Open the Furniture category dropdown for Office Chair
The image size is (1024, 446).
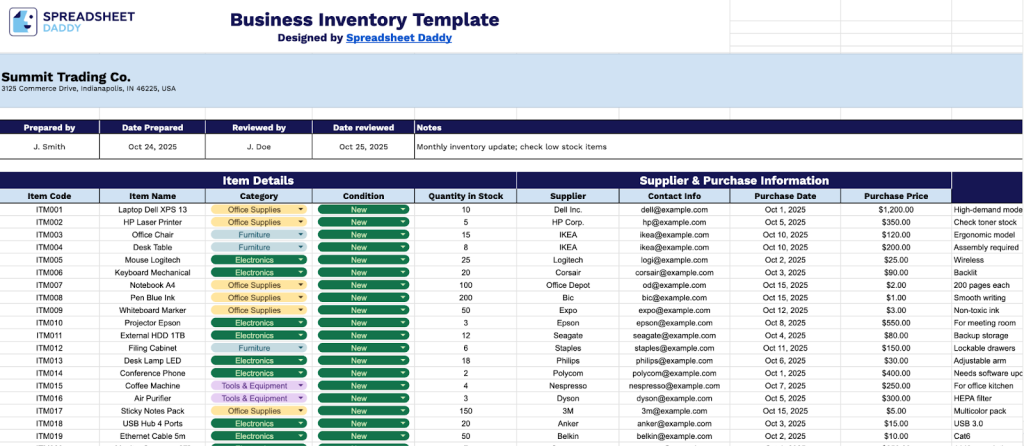coord(301,235)
